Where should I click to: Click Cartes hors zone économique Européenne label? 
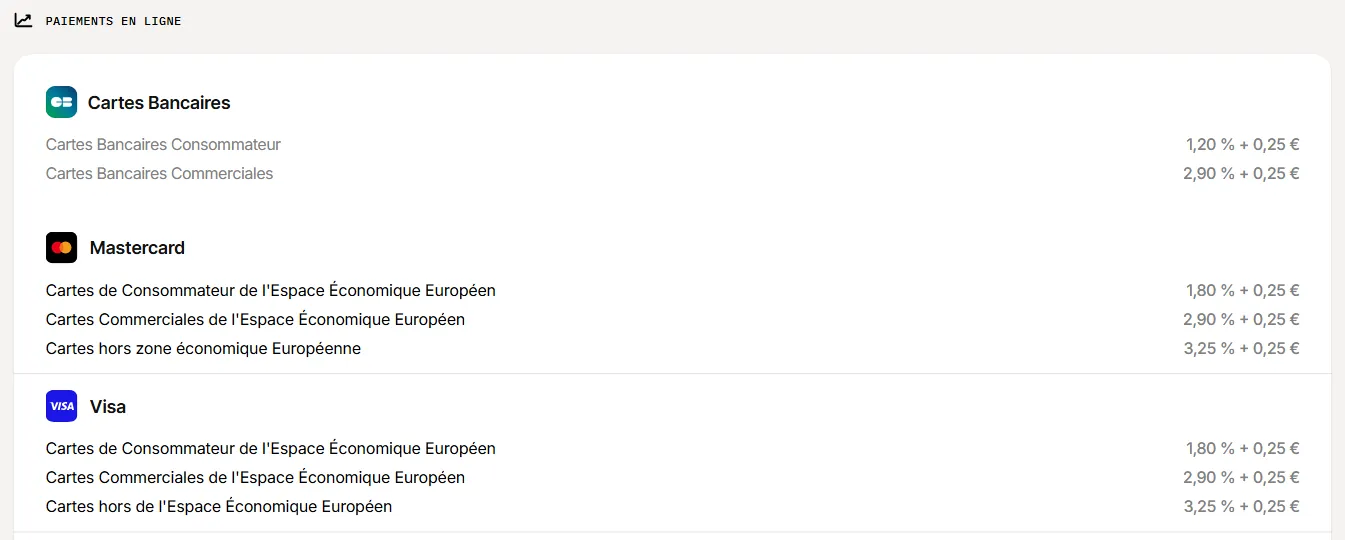tap(203, 349)
